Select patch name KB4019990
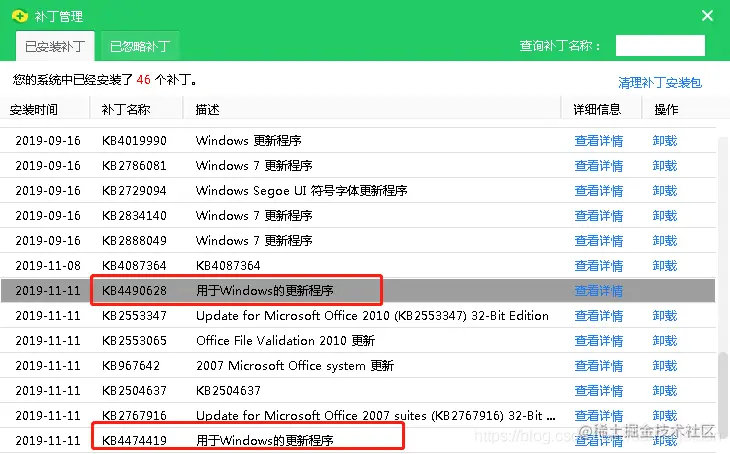 (x=134, y=141)
